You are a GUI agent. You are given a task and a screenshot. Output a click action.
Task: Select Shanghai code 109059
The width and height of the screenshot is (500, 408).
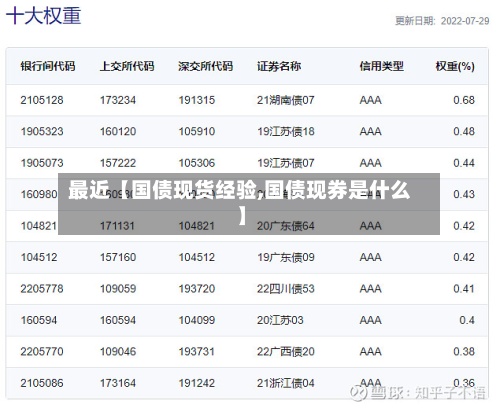[x=118, y=289]
